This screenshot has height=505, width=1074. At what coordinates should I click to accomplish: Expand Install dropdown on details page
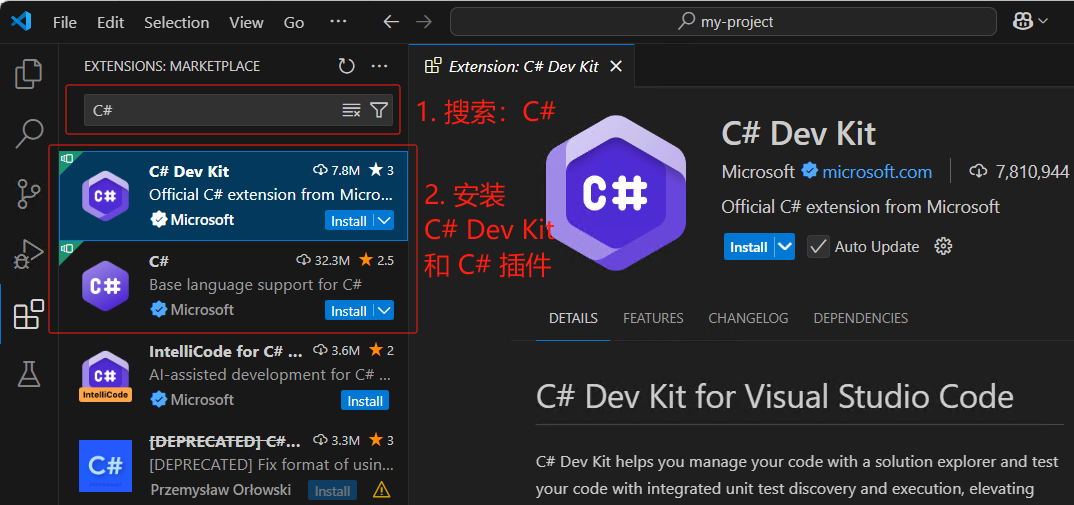tap(785, 247)
